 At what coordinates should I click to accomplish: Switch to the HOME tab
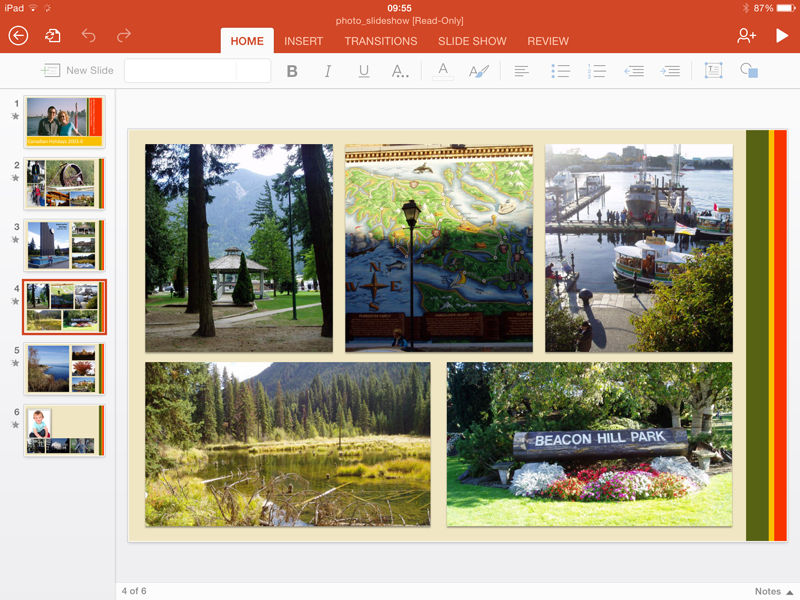(x=247, y=41)
